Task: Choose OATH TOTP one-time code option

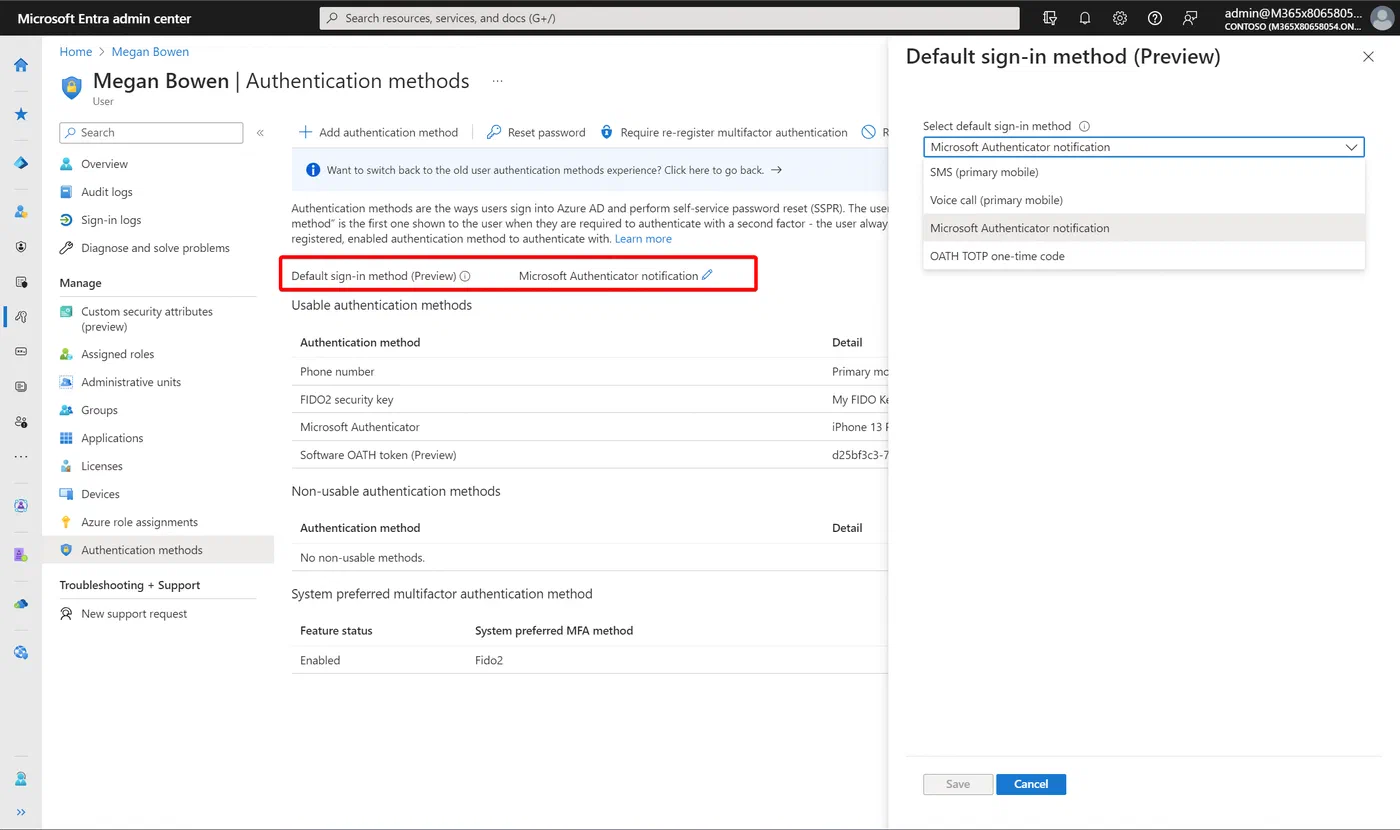Action: click(1144, 256)
